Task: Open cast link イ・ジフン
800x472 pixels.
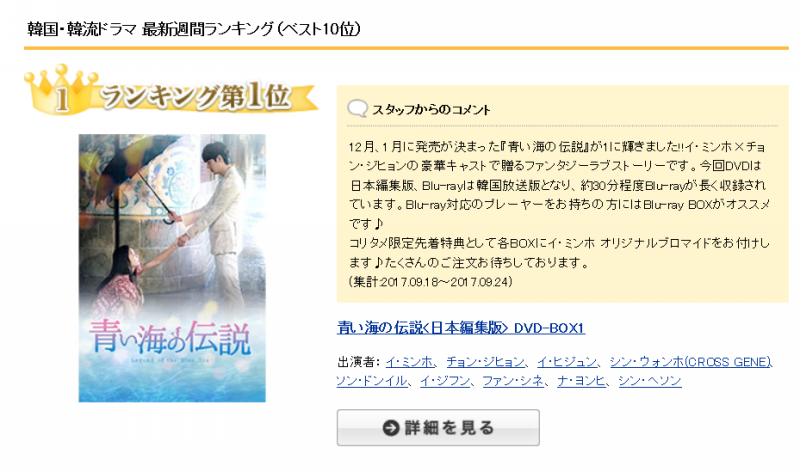Action: (x=445, y=381)
